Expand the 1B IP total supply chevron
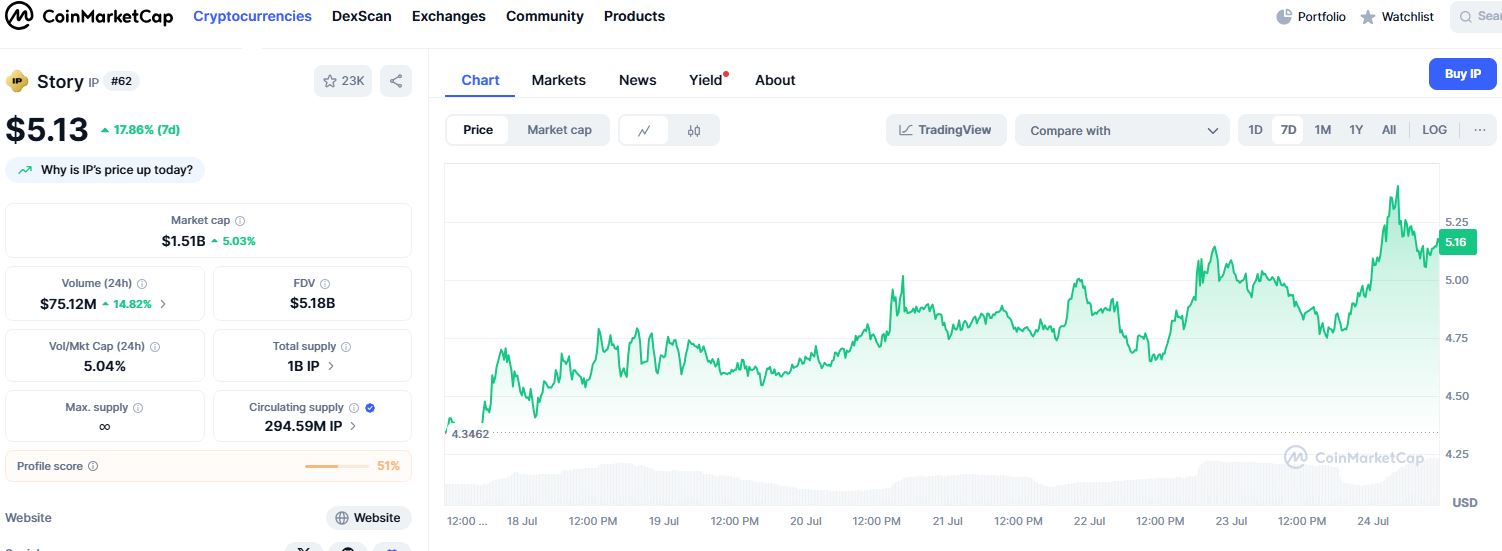This screenshot has width=1502, height=551. 331,366
